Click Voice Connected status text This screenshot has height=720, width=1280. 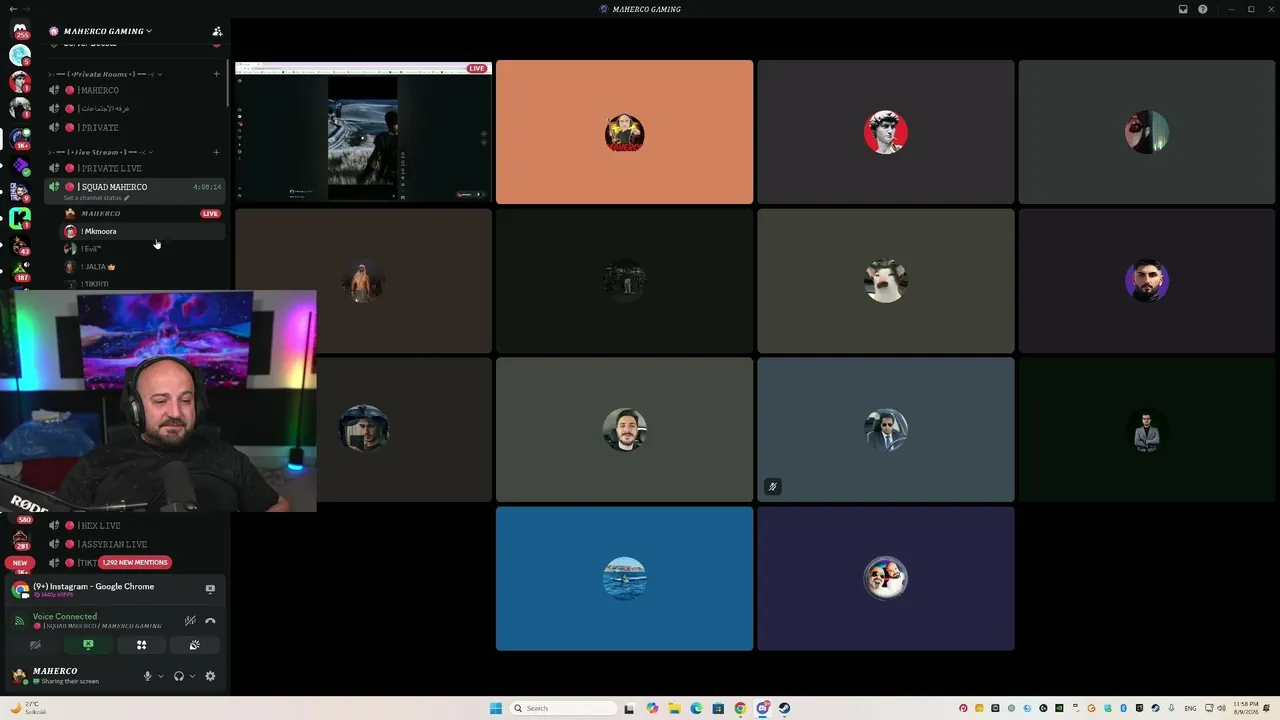click(65, 617)
